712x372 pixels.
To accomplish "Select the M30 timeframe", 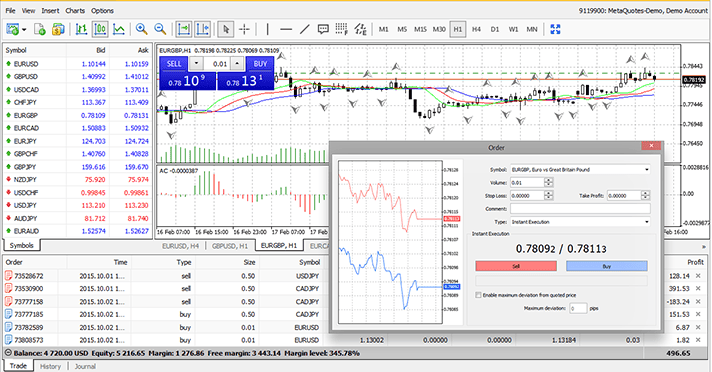I will pos(439,30).
